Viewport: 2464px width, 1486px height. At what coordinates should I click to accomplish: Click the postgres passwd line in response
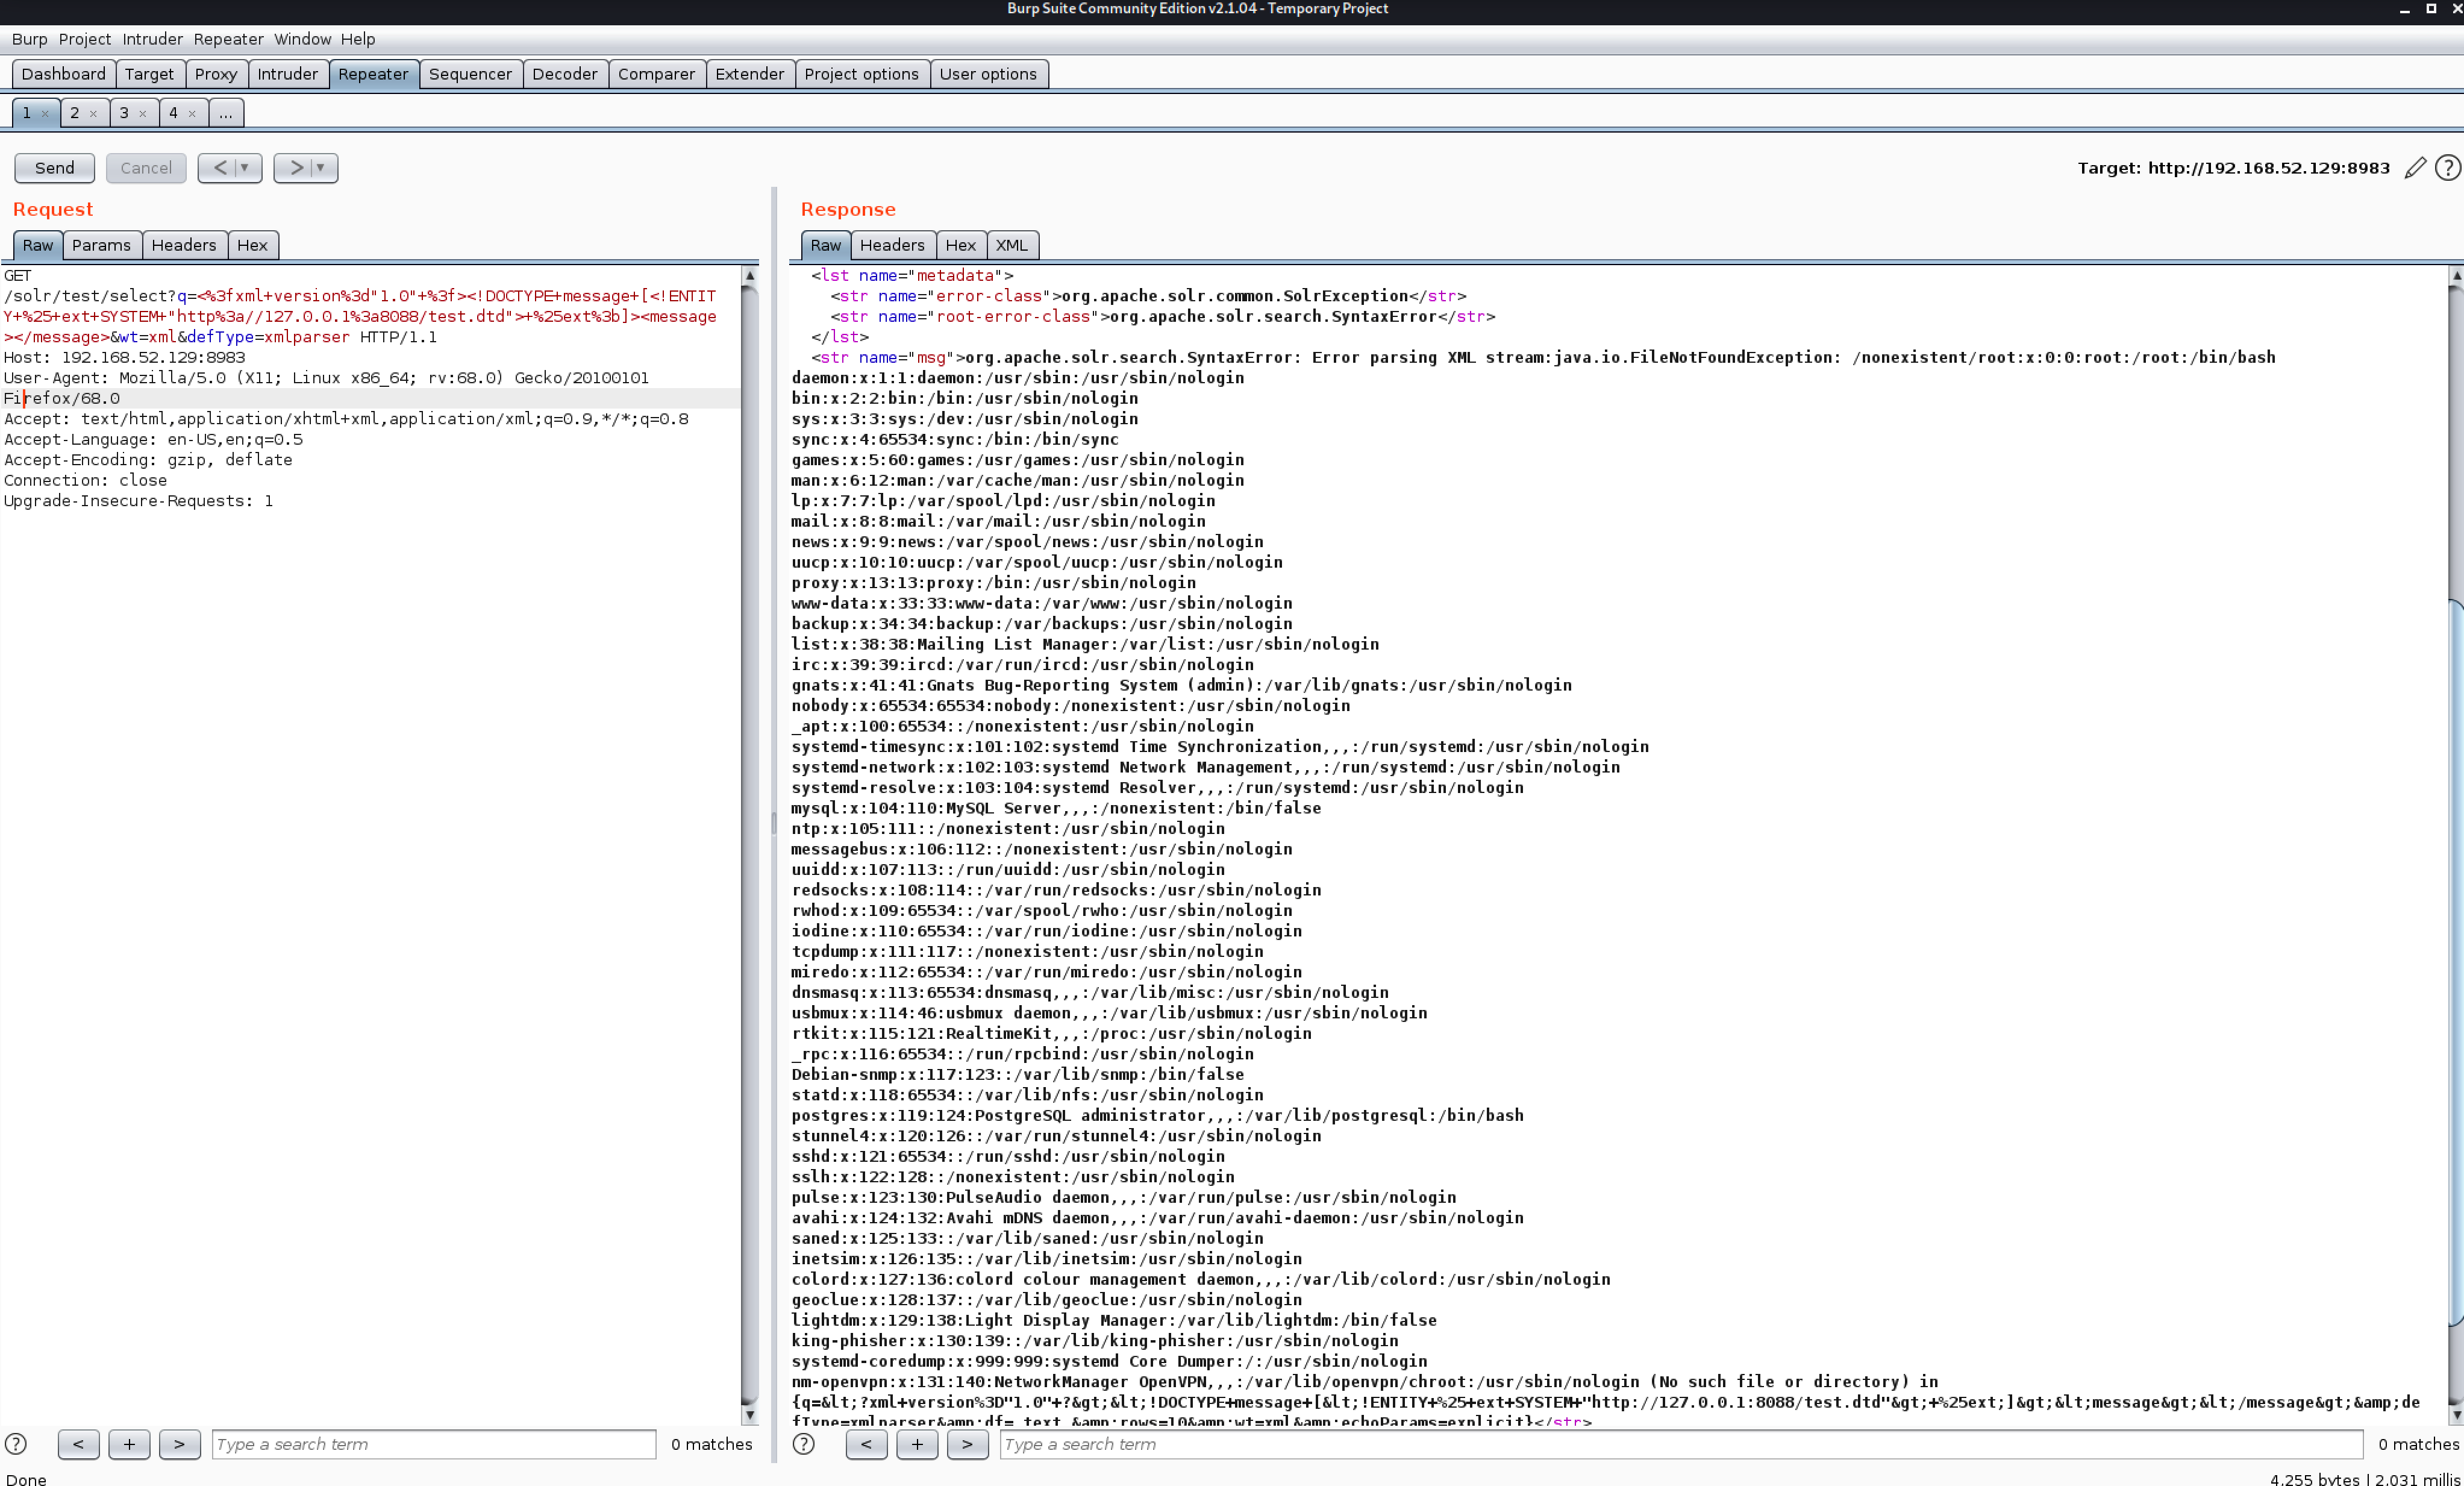coord(1158,1115)
